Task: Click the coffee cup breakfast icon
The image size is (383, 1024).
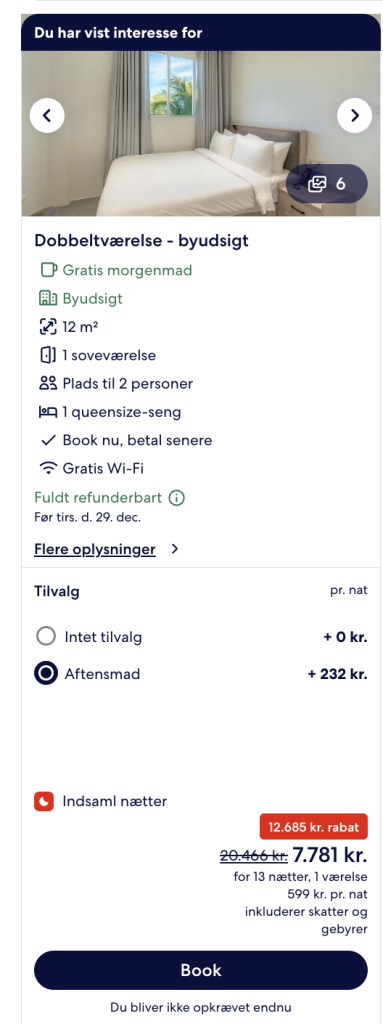Action: [x=48, y=270]
